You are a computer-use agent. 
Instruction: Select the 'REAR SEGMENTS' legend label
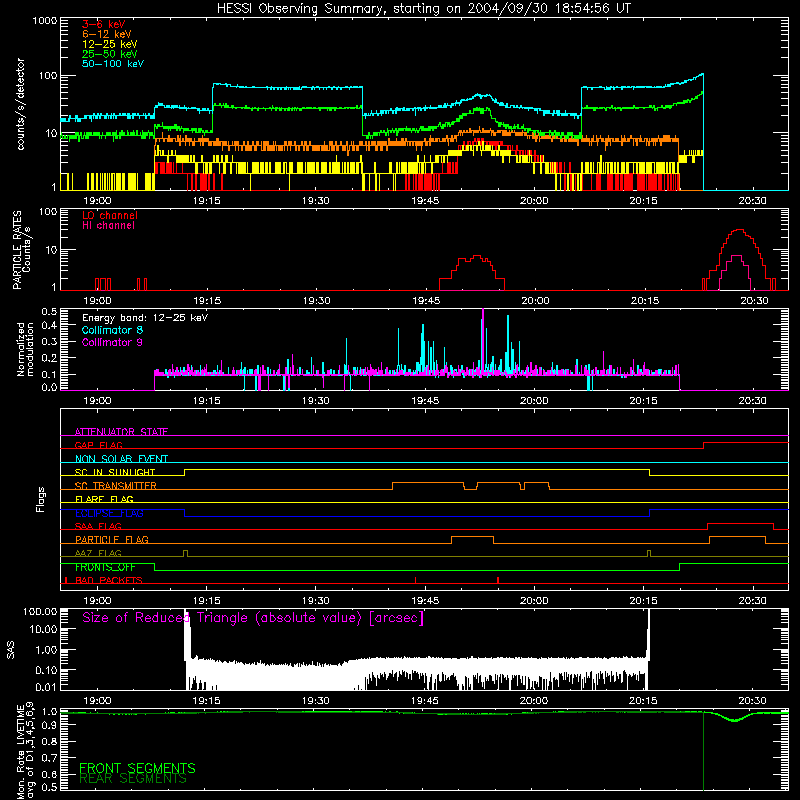pyautogui.click(x=133, y=779)
